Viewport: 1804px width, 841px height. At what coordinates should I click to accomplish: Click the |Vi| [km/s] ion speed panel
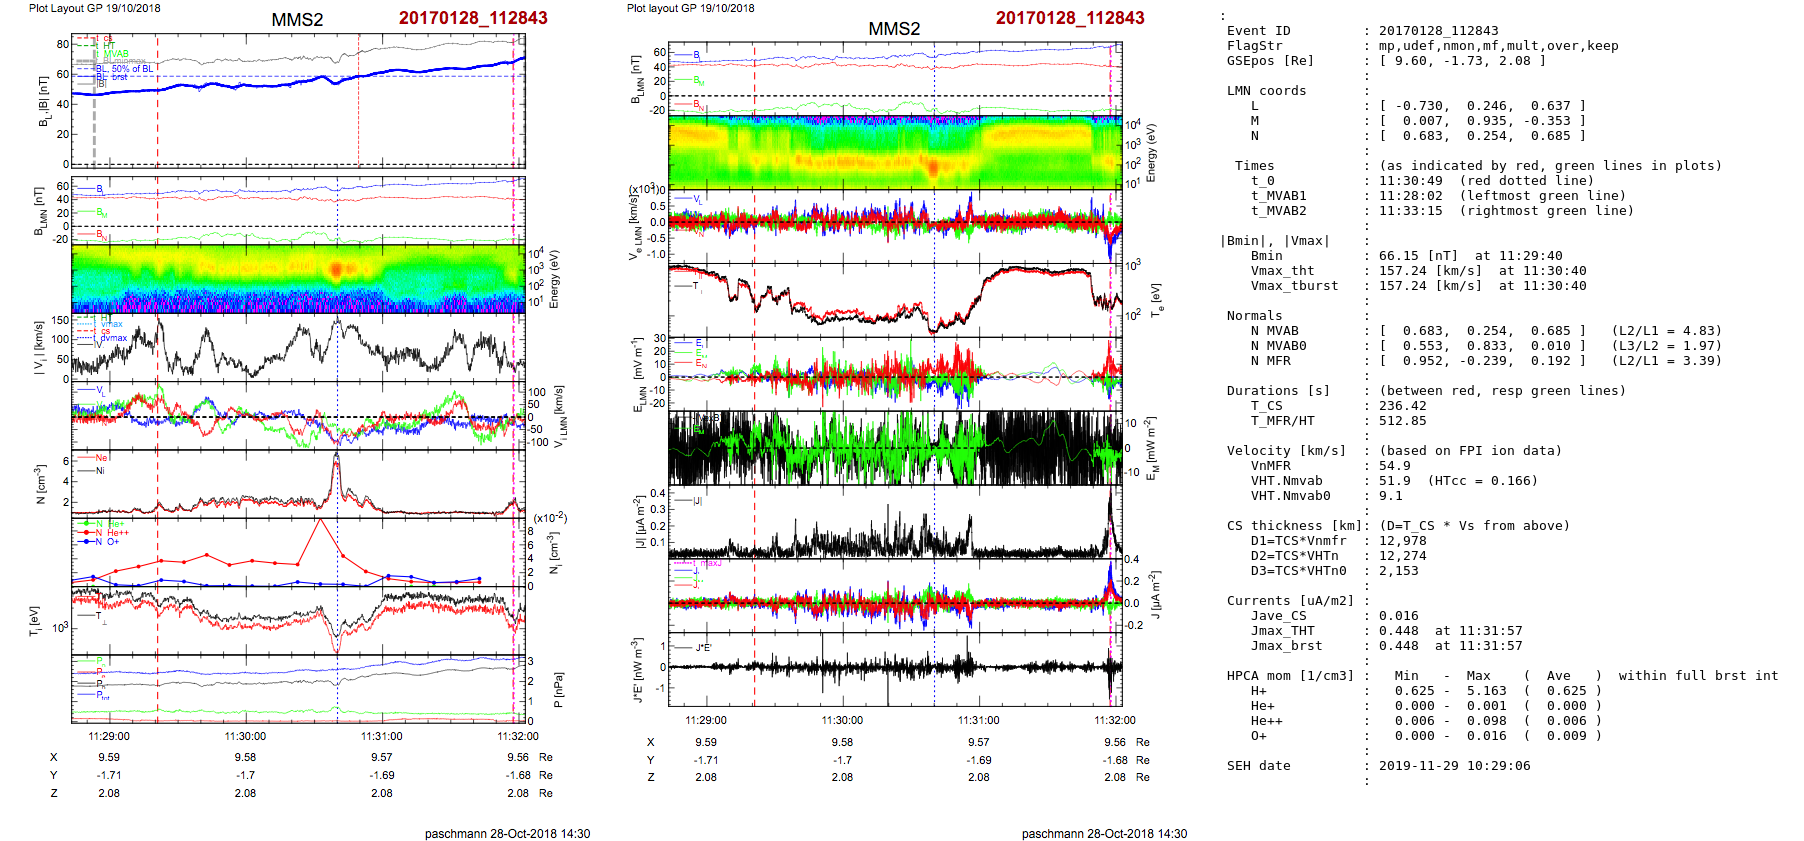click(x=298, y=347)
